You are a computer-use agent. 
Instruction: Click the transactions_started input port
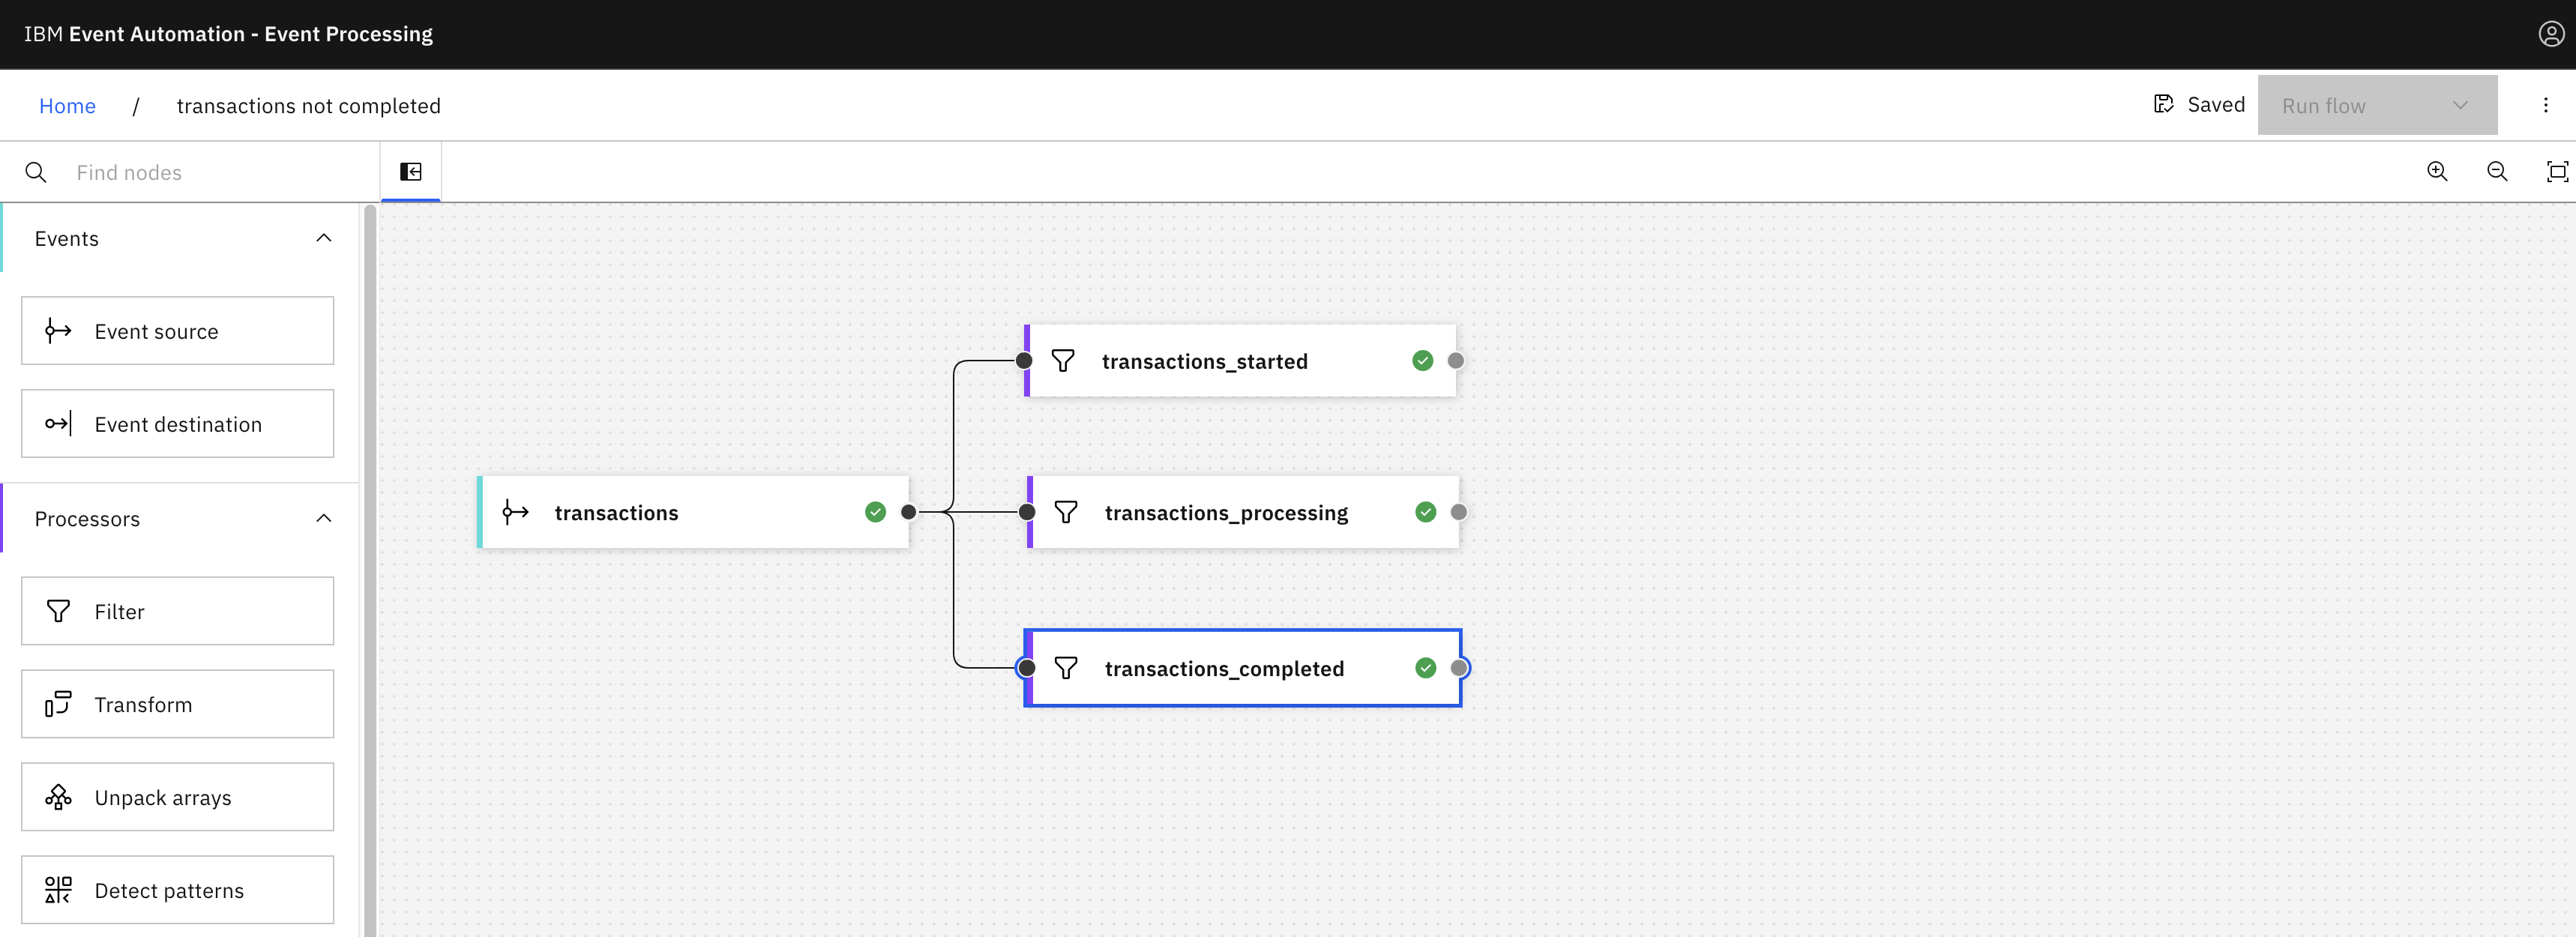tap(1024, 361)
